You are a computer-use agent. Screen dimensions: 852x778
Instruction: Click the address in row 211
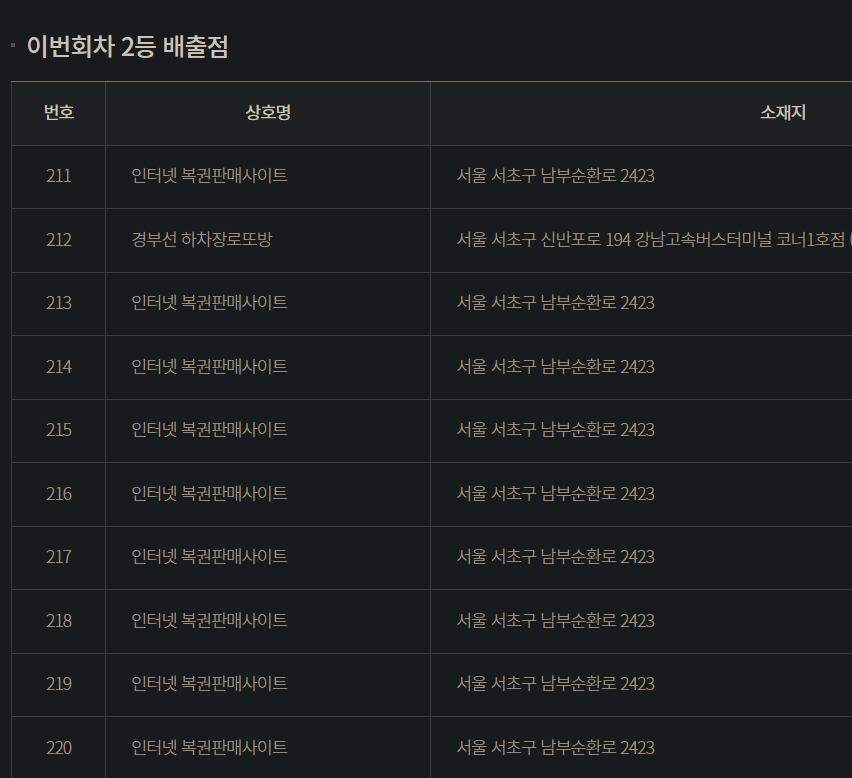(556, 176)
